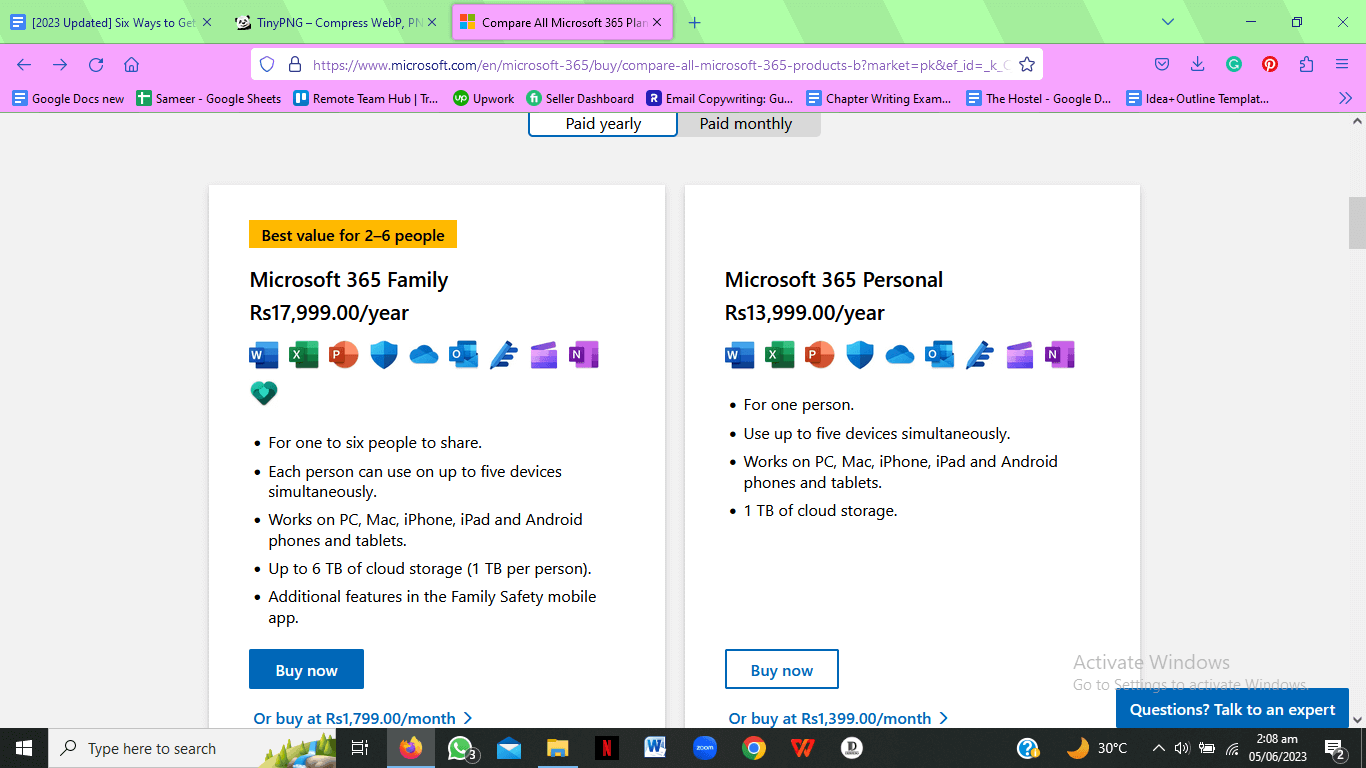The width and height of the screenshot is (1366, 768).
Task: Open the notification center icon
Action: [1335, 748]
